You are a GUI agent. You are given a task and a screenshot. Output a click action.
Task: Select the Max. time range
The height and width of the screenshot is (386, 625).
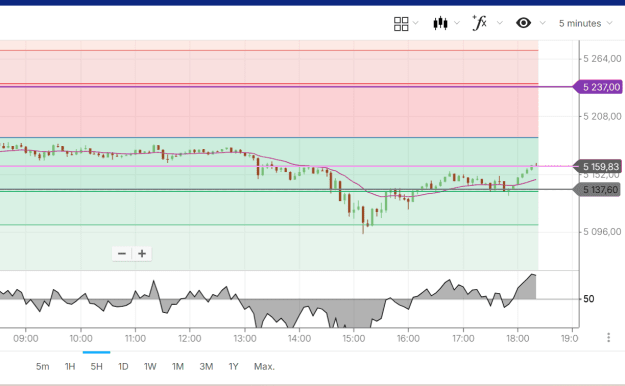264,366
